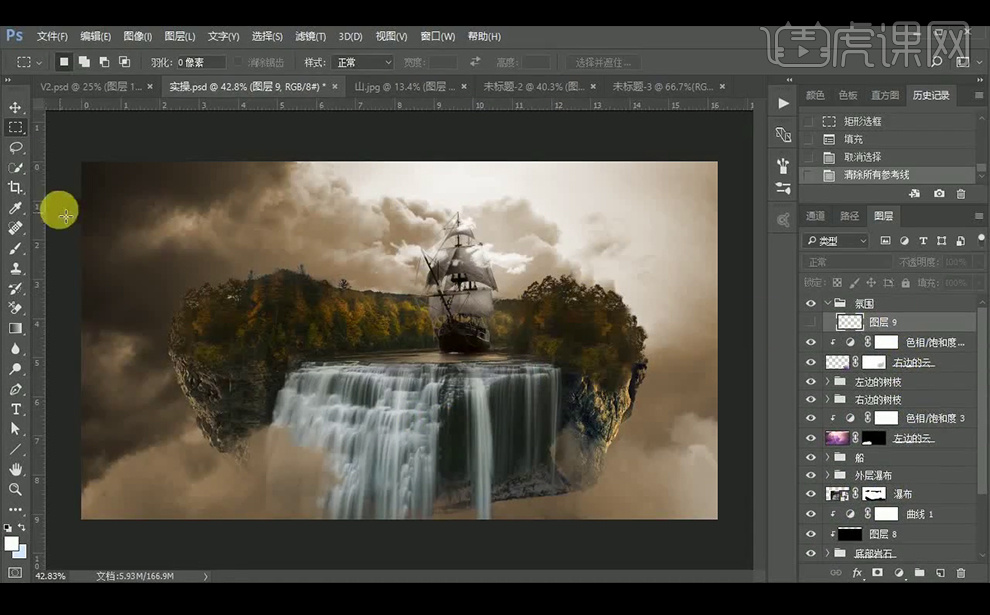The image size is (990, 615).
Task: Click the delete layer trash icon
Action: (961, 573)
